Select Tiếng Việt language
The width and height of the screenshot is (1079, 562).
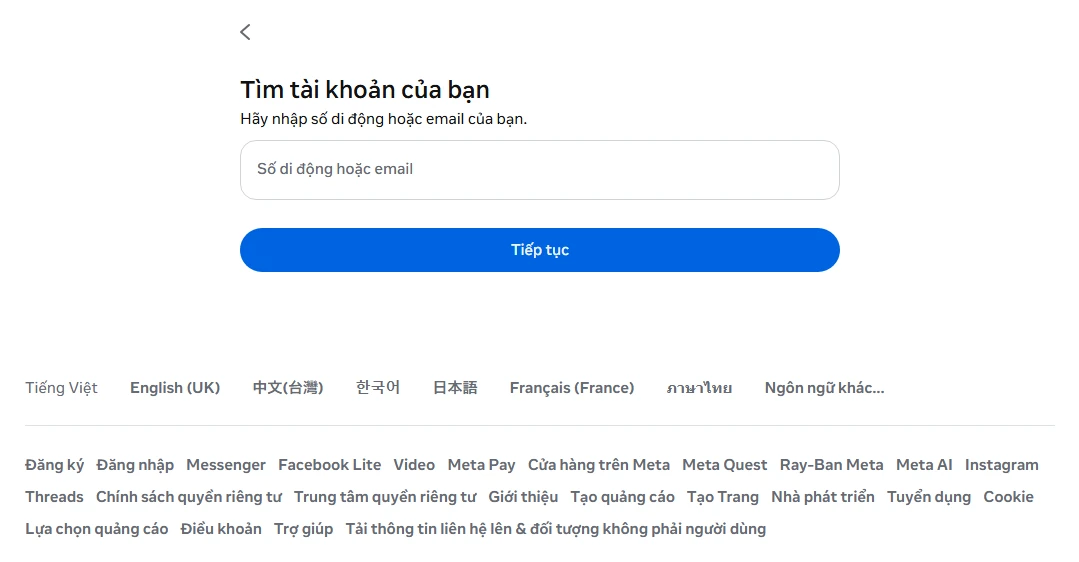pos(61,388)
